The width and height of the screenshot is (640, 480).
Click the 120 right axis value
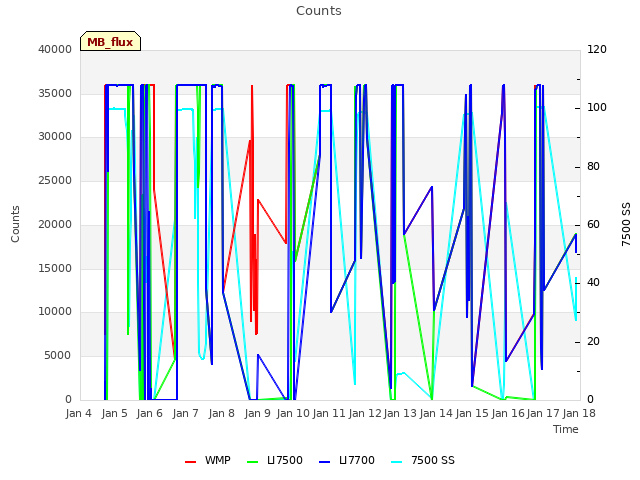point(597,49)
